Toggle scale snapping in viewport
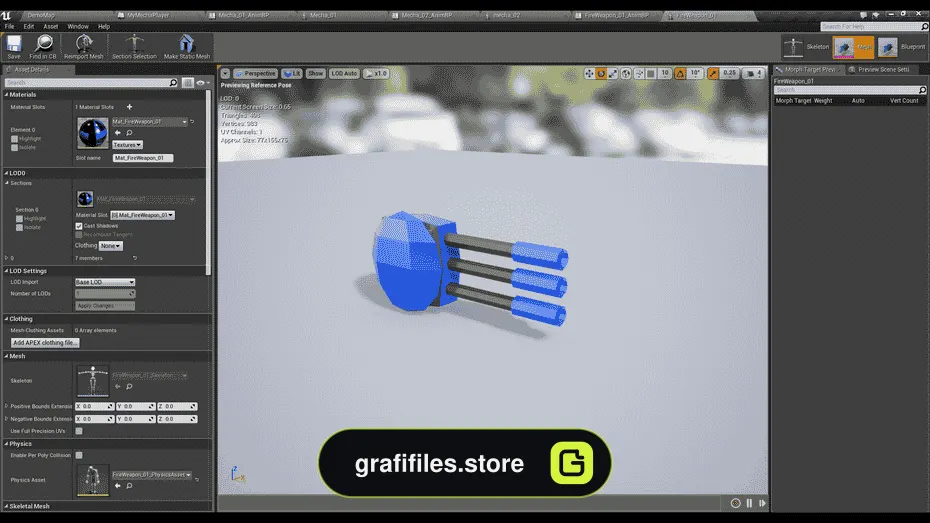 712,74
